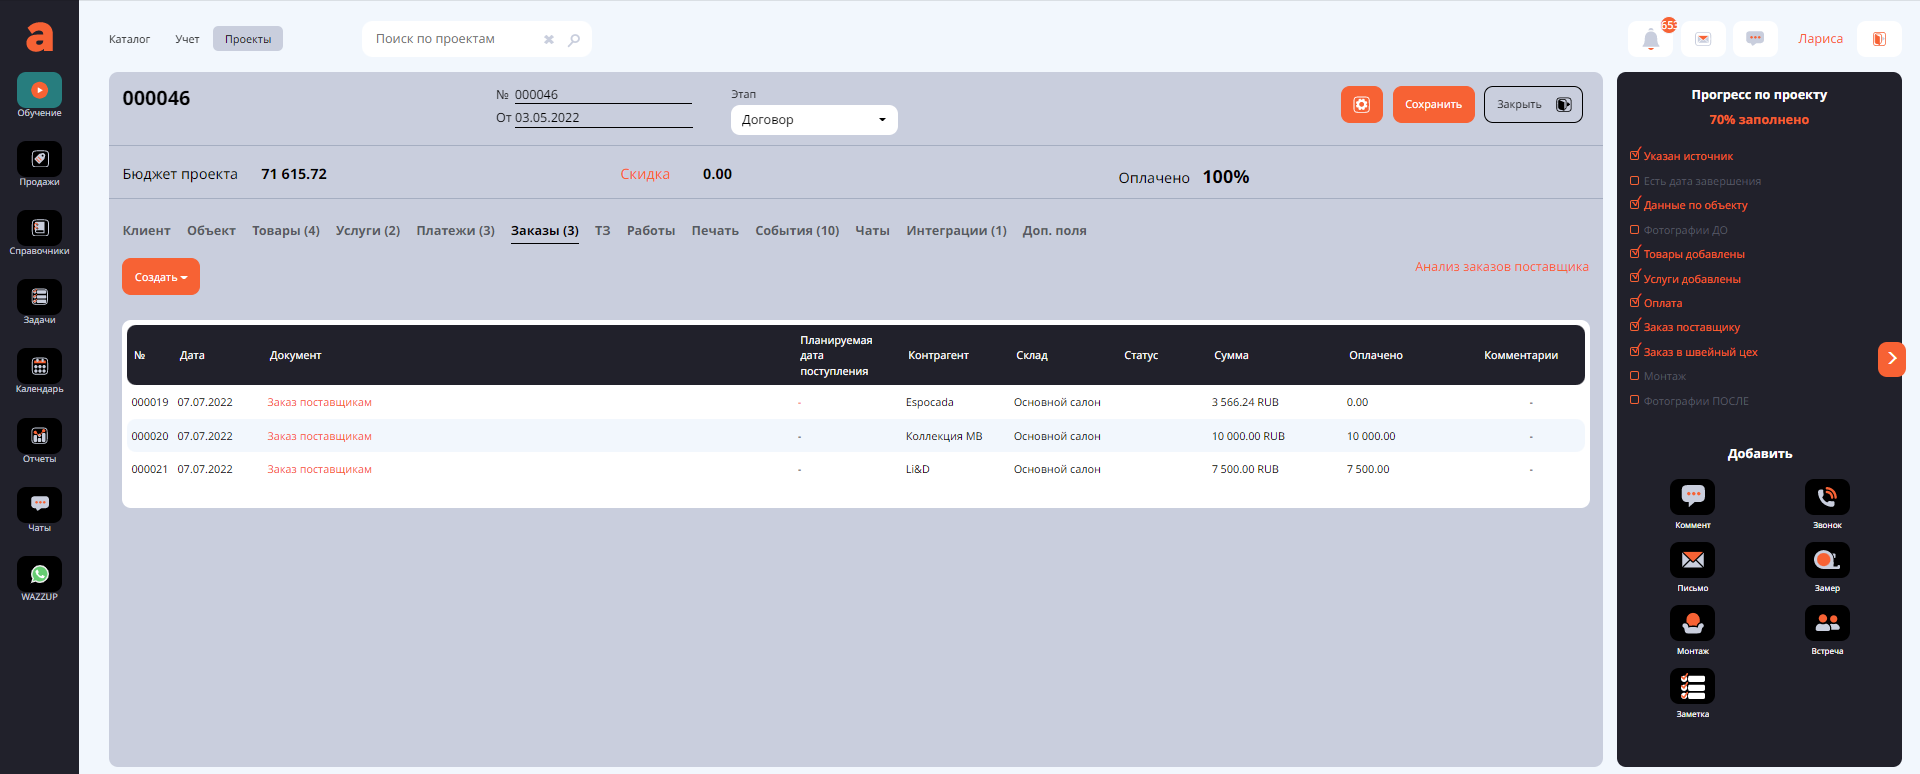Switch to the События (10) tab
This screenshot has width=1920, height=774.
click(x=796, y=231)
